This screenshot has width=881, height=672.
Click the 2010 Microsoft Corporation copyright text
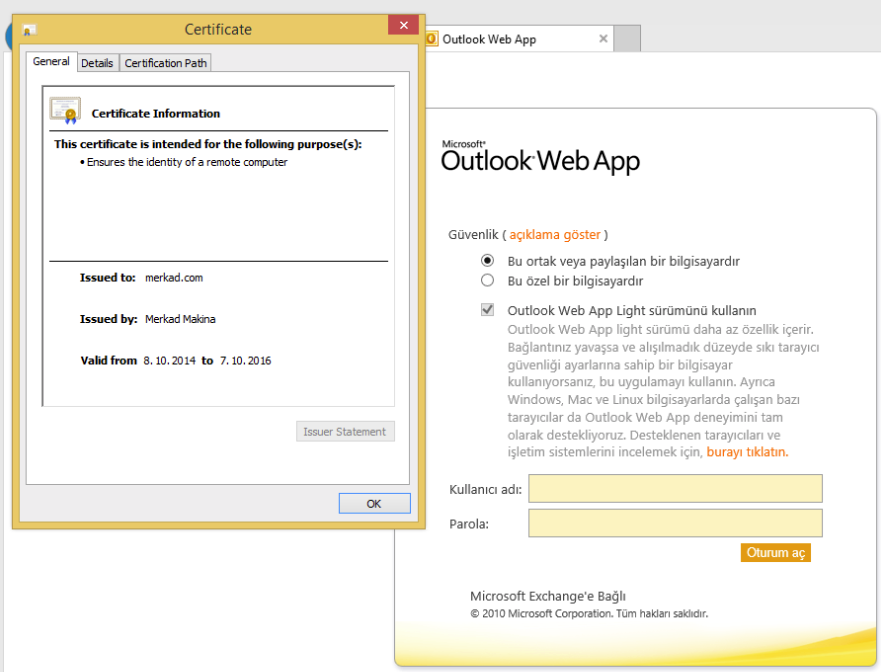point(589,614)
